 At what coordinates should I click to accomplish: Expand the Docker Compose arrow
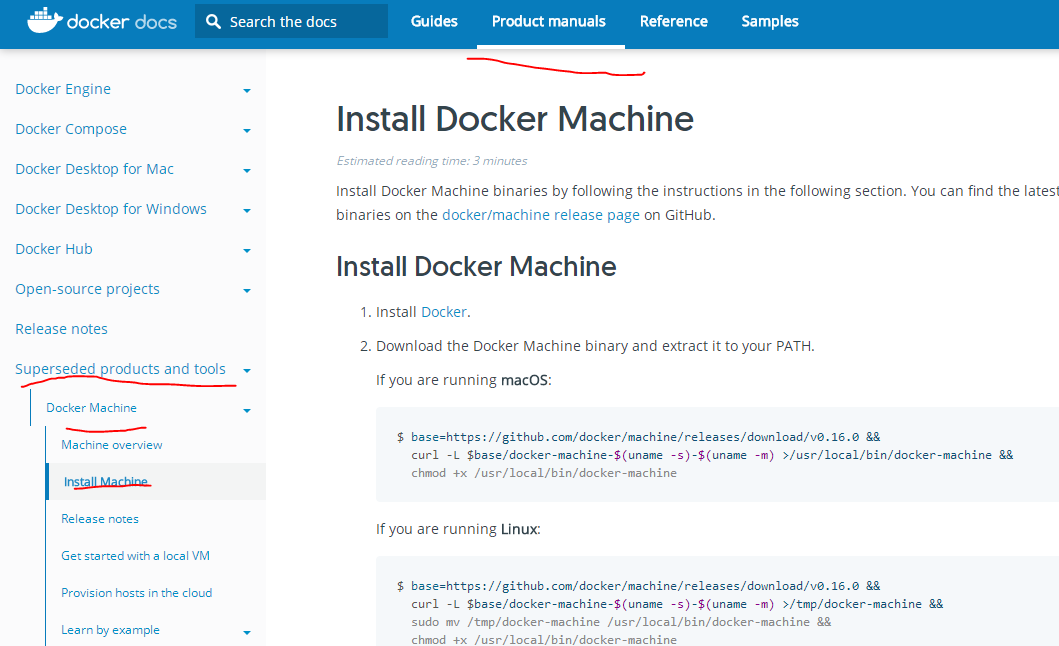coord(247,130)
